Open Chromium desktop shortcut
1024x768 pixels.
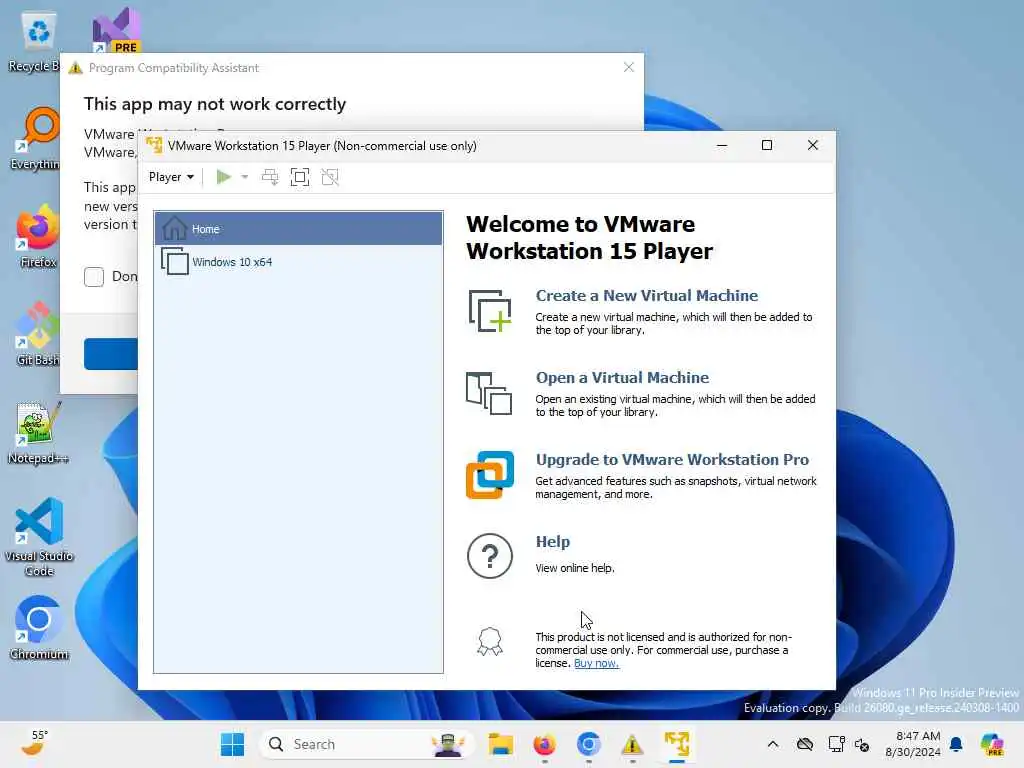(x=39, y=628)
